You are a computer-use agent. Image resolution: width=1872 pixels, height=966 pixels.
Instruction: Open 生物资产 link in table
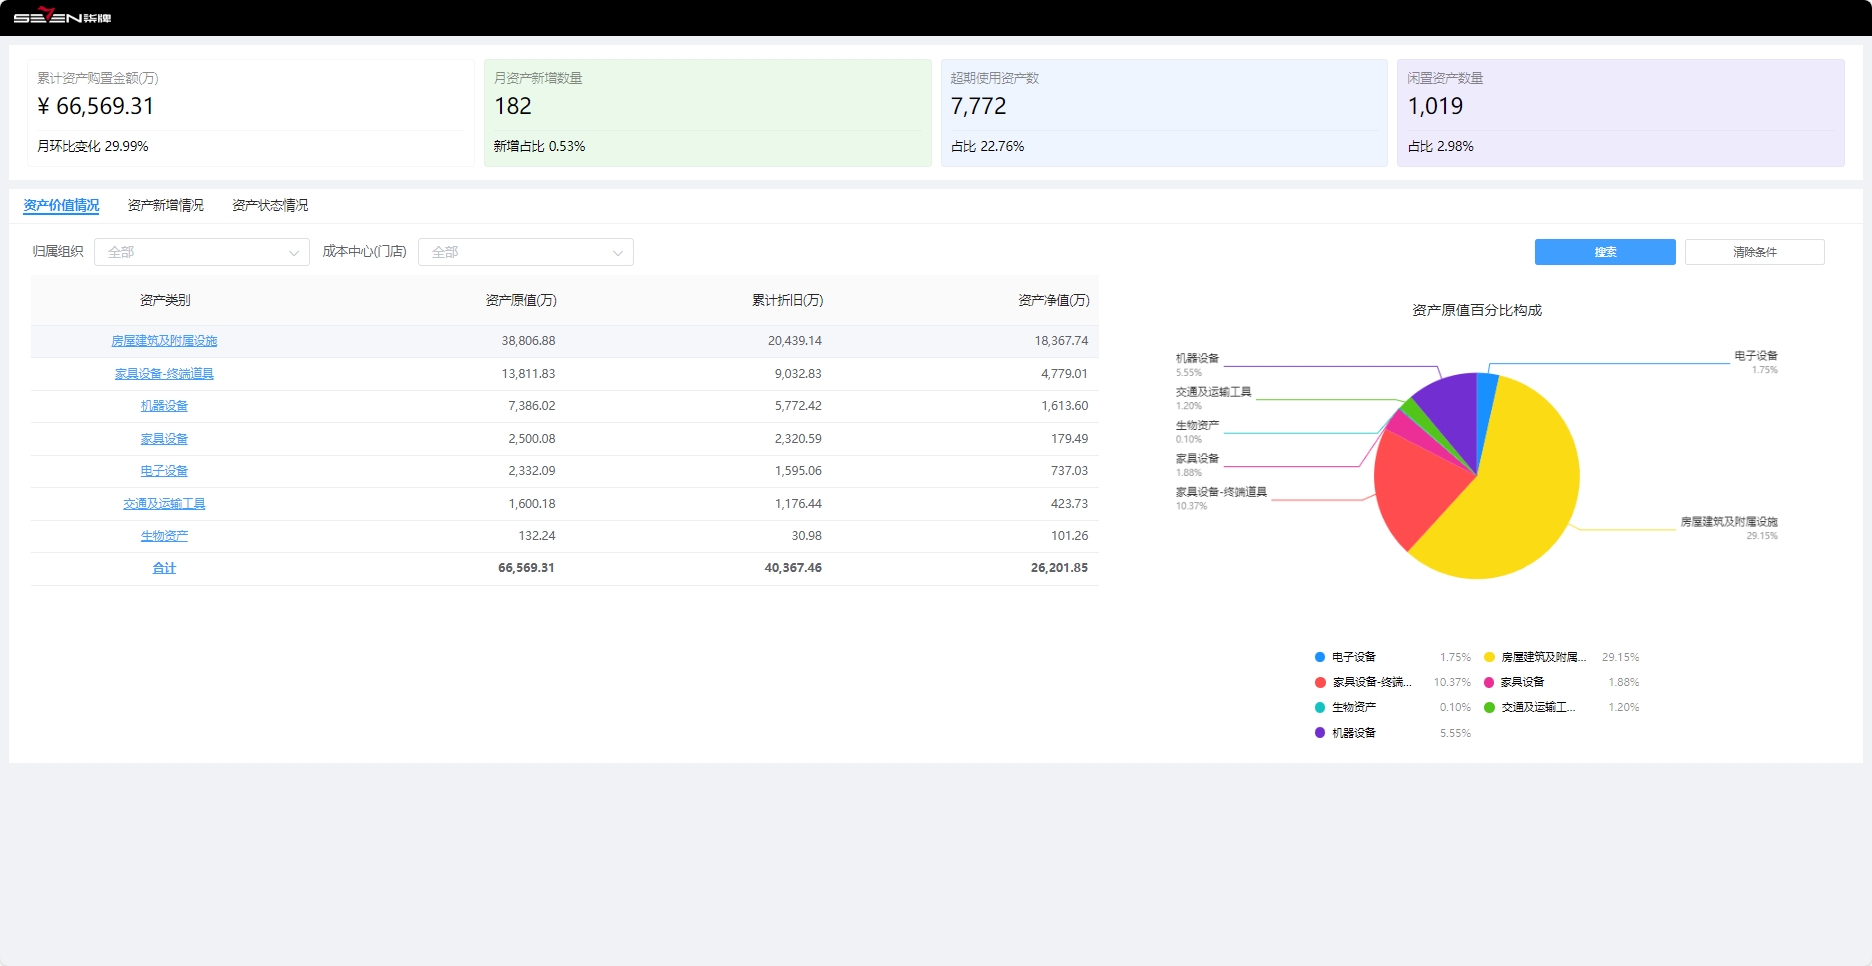(164, 536)
